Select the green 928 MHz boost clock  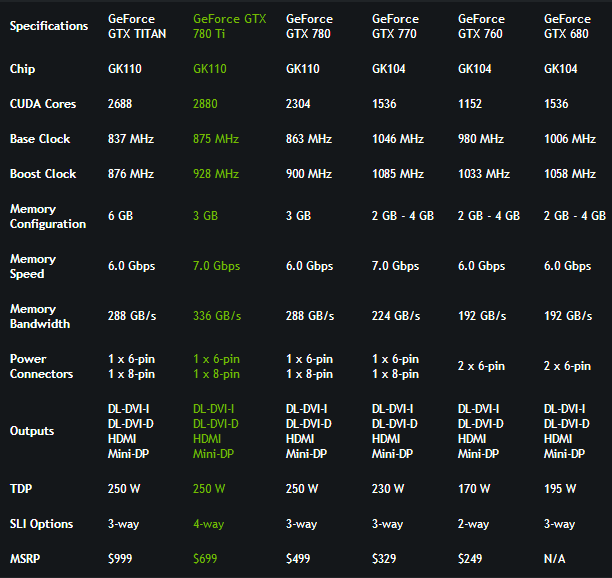click(216, 174)
